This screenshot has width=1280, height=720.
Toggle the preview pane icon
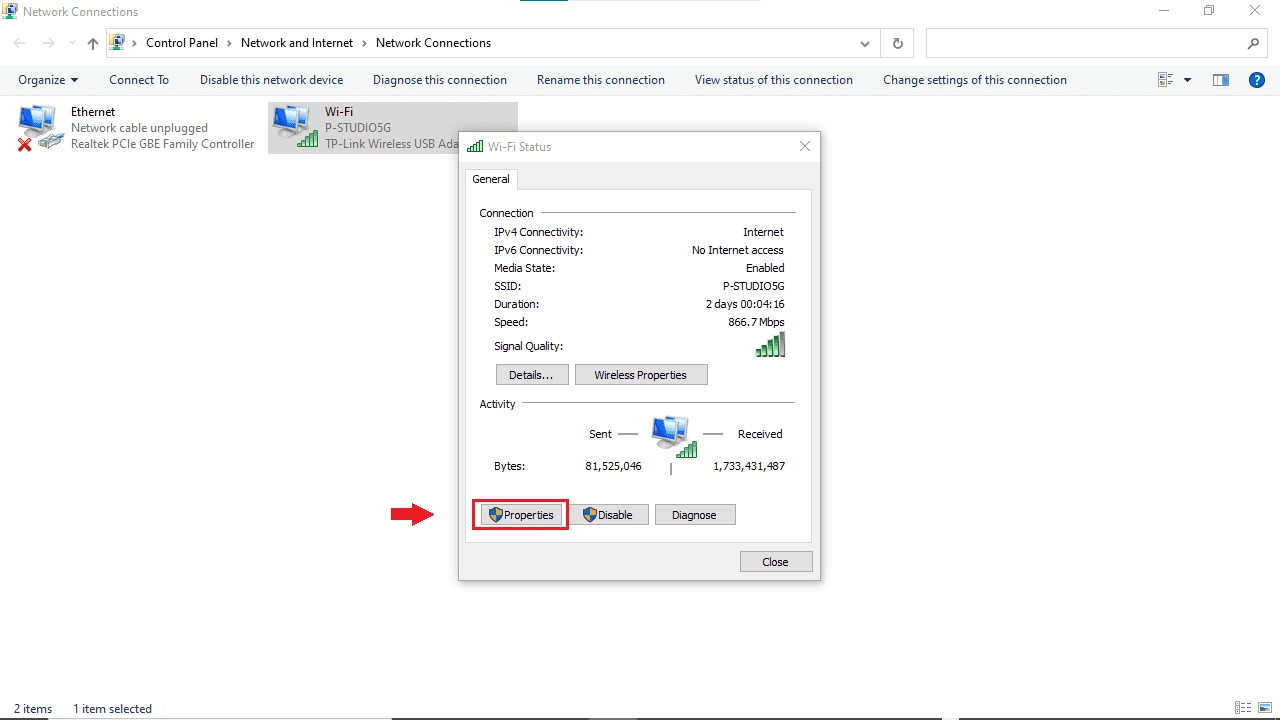1220,80
